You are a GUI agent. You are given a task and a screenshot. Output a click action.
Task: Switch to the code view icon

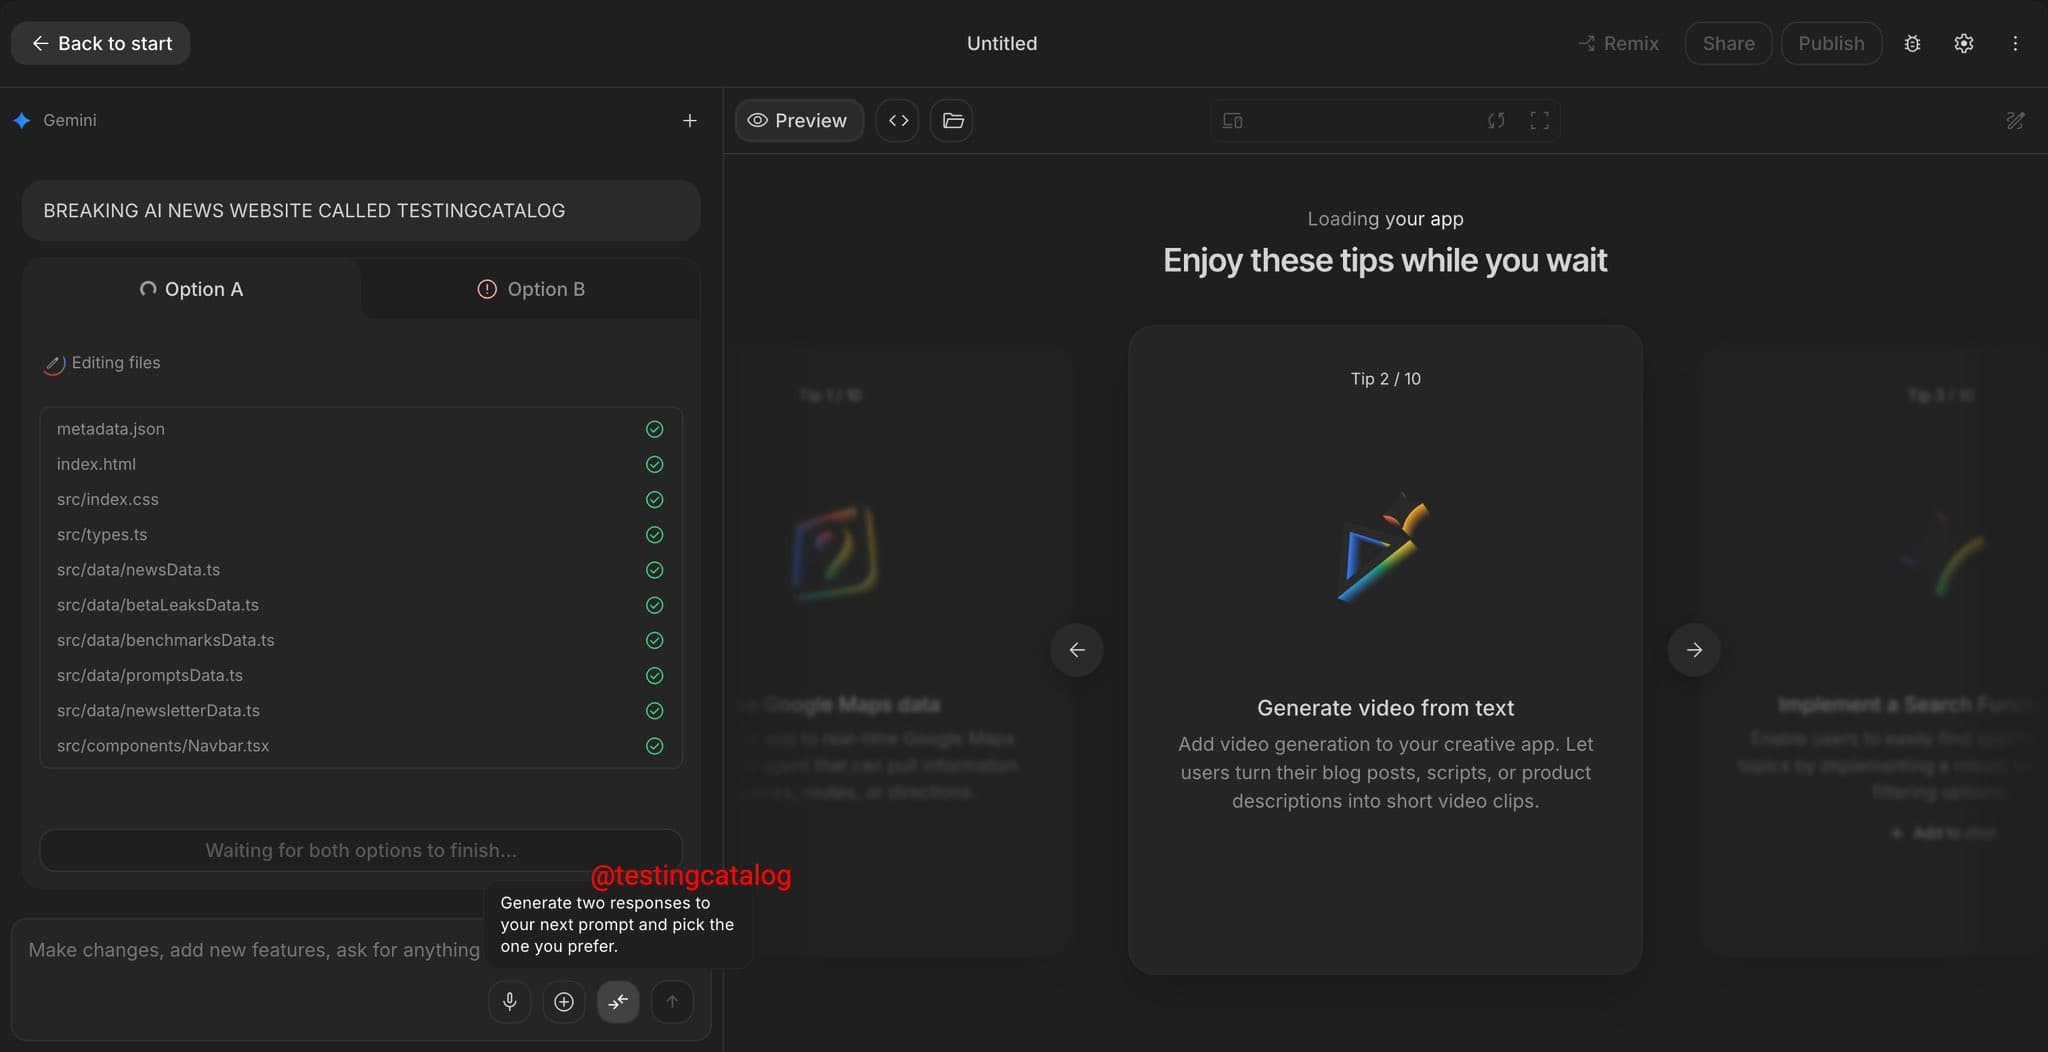click(x=898, y=120)
